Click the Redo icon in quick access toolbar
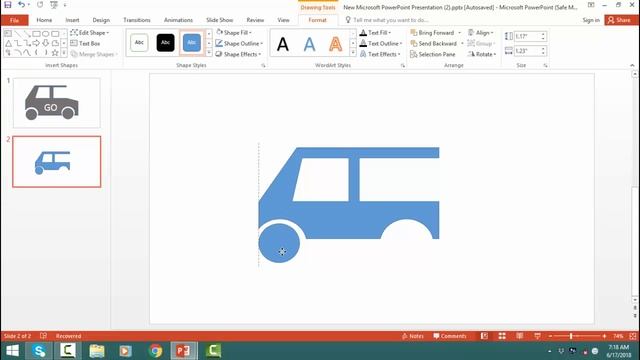The width and height of the screenshot is (640, 360). click(40, 5)
